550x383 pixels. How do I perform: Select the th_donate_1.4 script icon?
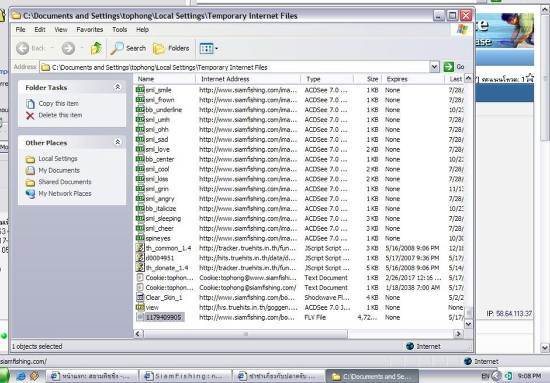tap(140, 268)
